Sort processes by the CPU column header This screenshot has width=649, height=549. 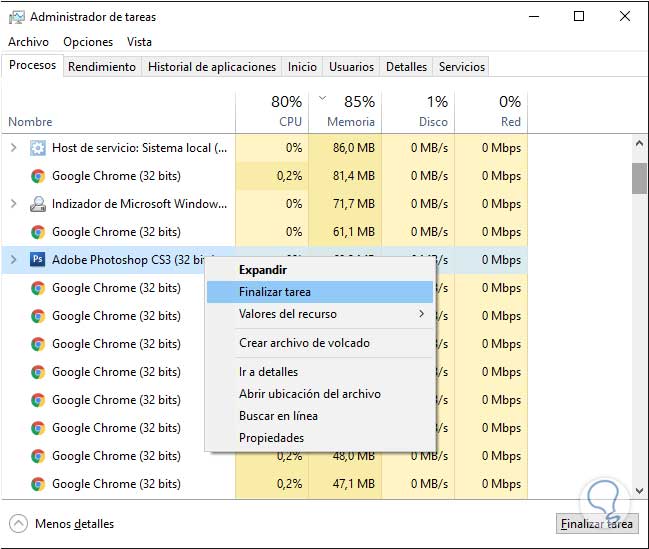(272, 111)
